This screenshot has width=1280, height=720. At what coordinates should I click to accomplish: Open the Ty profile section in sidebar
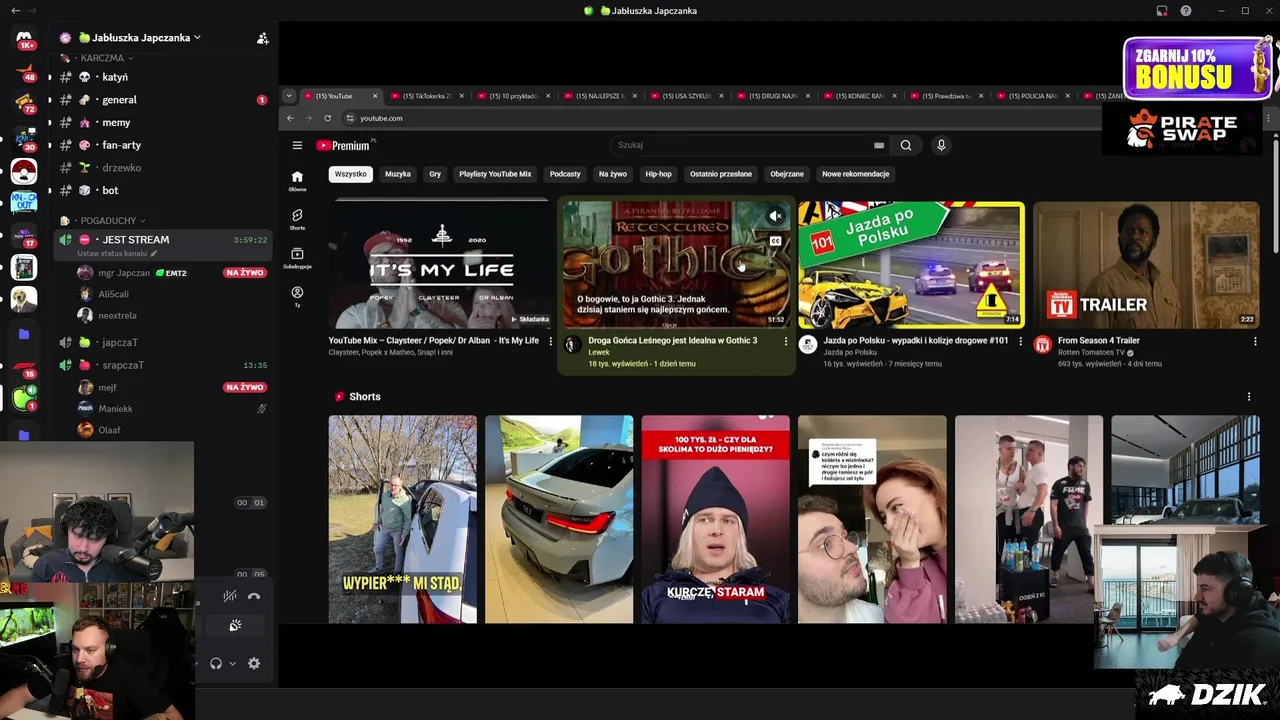click(x=297, y=297)
